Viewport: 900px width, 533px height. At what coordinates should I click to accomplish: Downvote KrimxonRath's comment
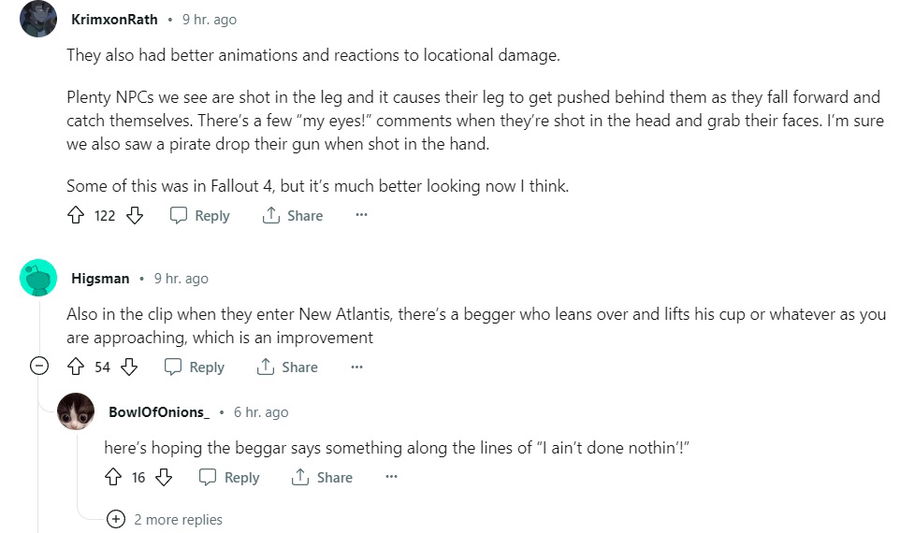(135, 215)
